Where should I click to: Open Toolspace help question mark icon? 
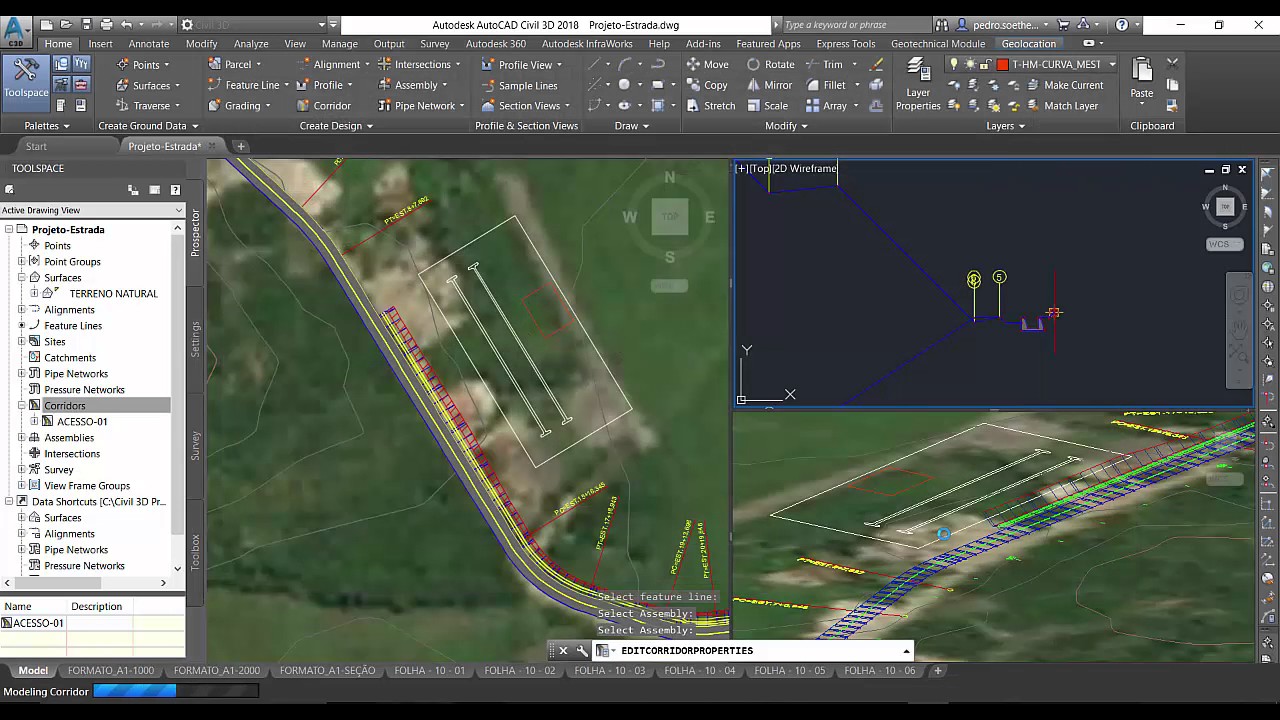tap(175, 190)
